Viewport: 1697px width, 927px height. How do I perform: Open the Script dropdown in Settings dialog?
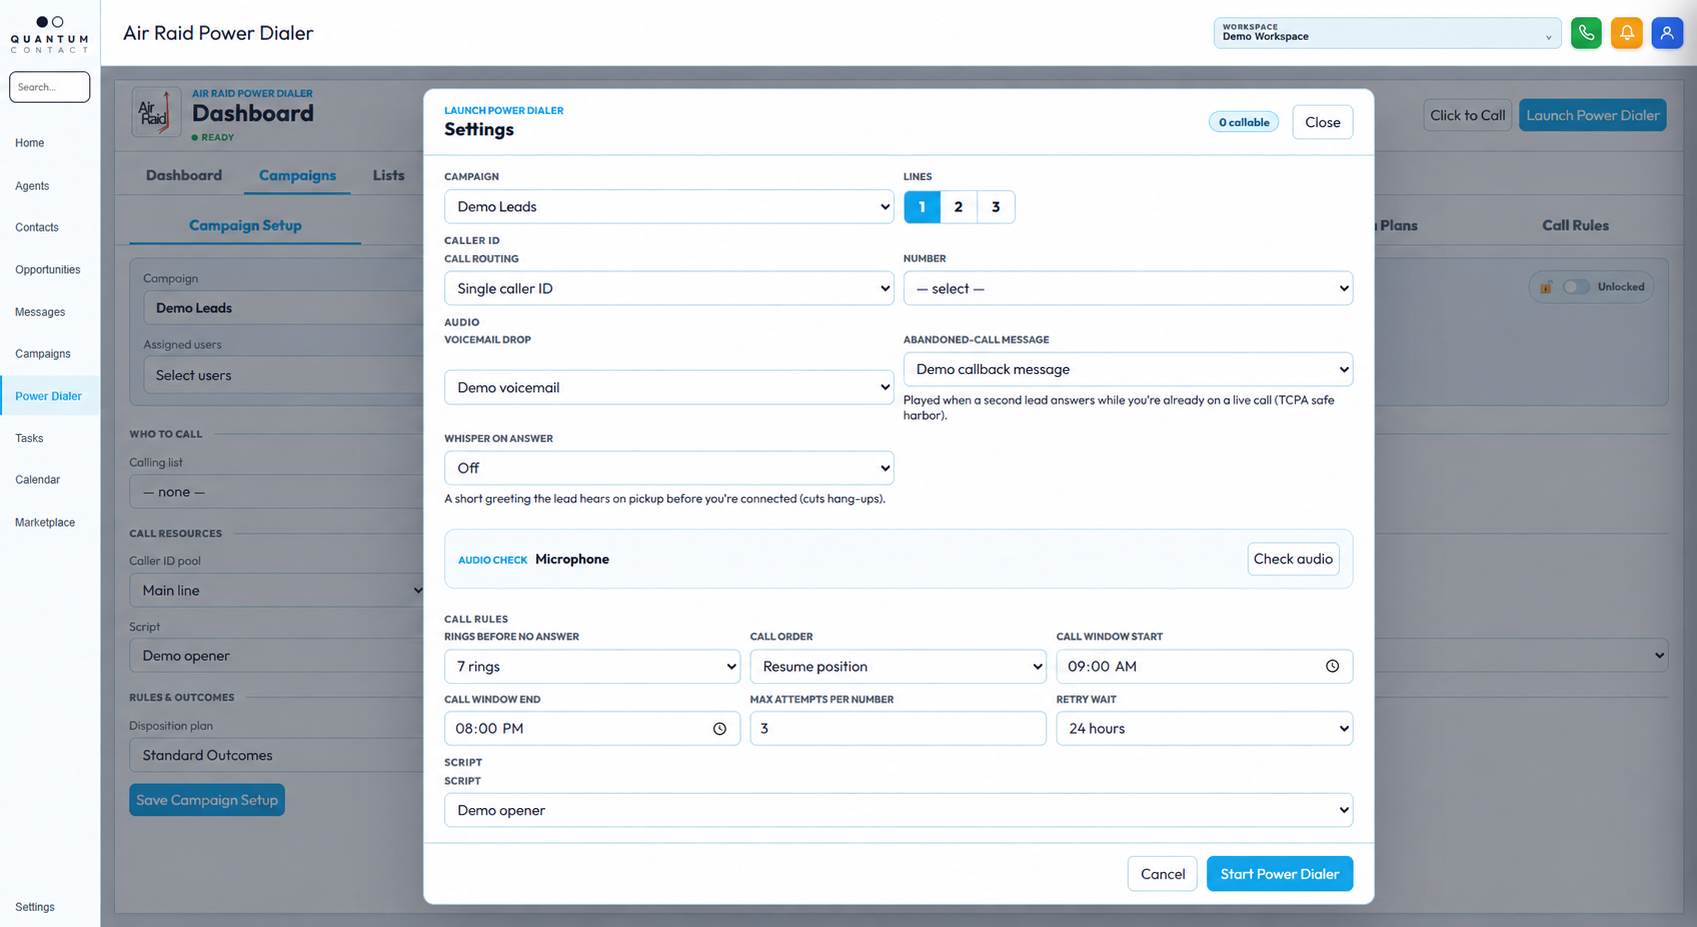coord(898,810)
